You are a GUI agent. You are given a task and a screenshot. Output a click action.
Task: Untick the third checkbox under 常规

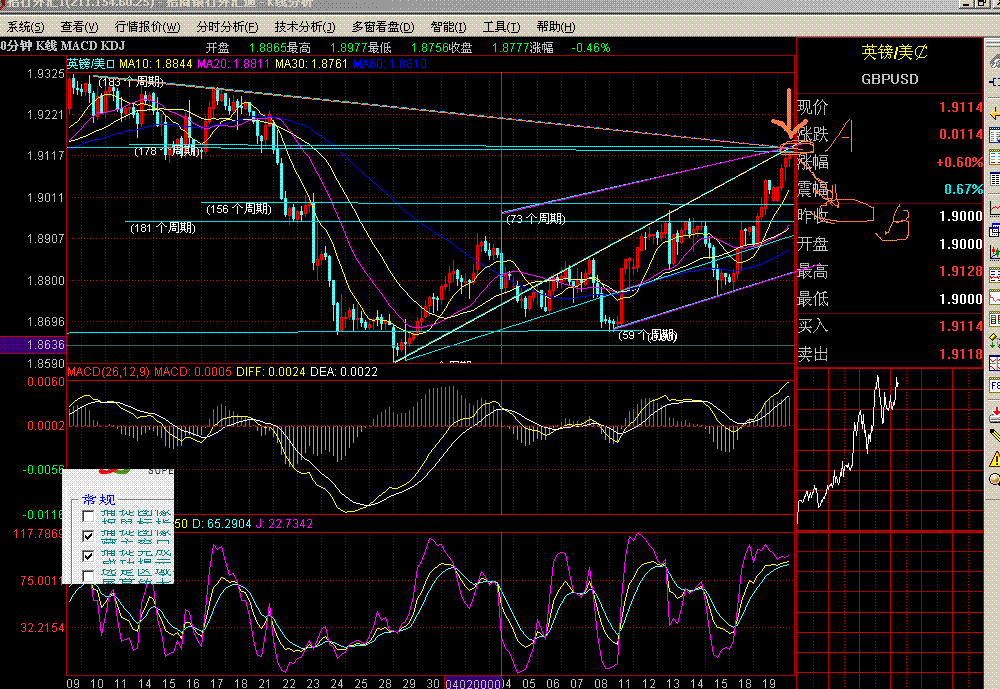[x=88, y=556]
